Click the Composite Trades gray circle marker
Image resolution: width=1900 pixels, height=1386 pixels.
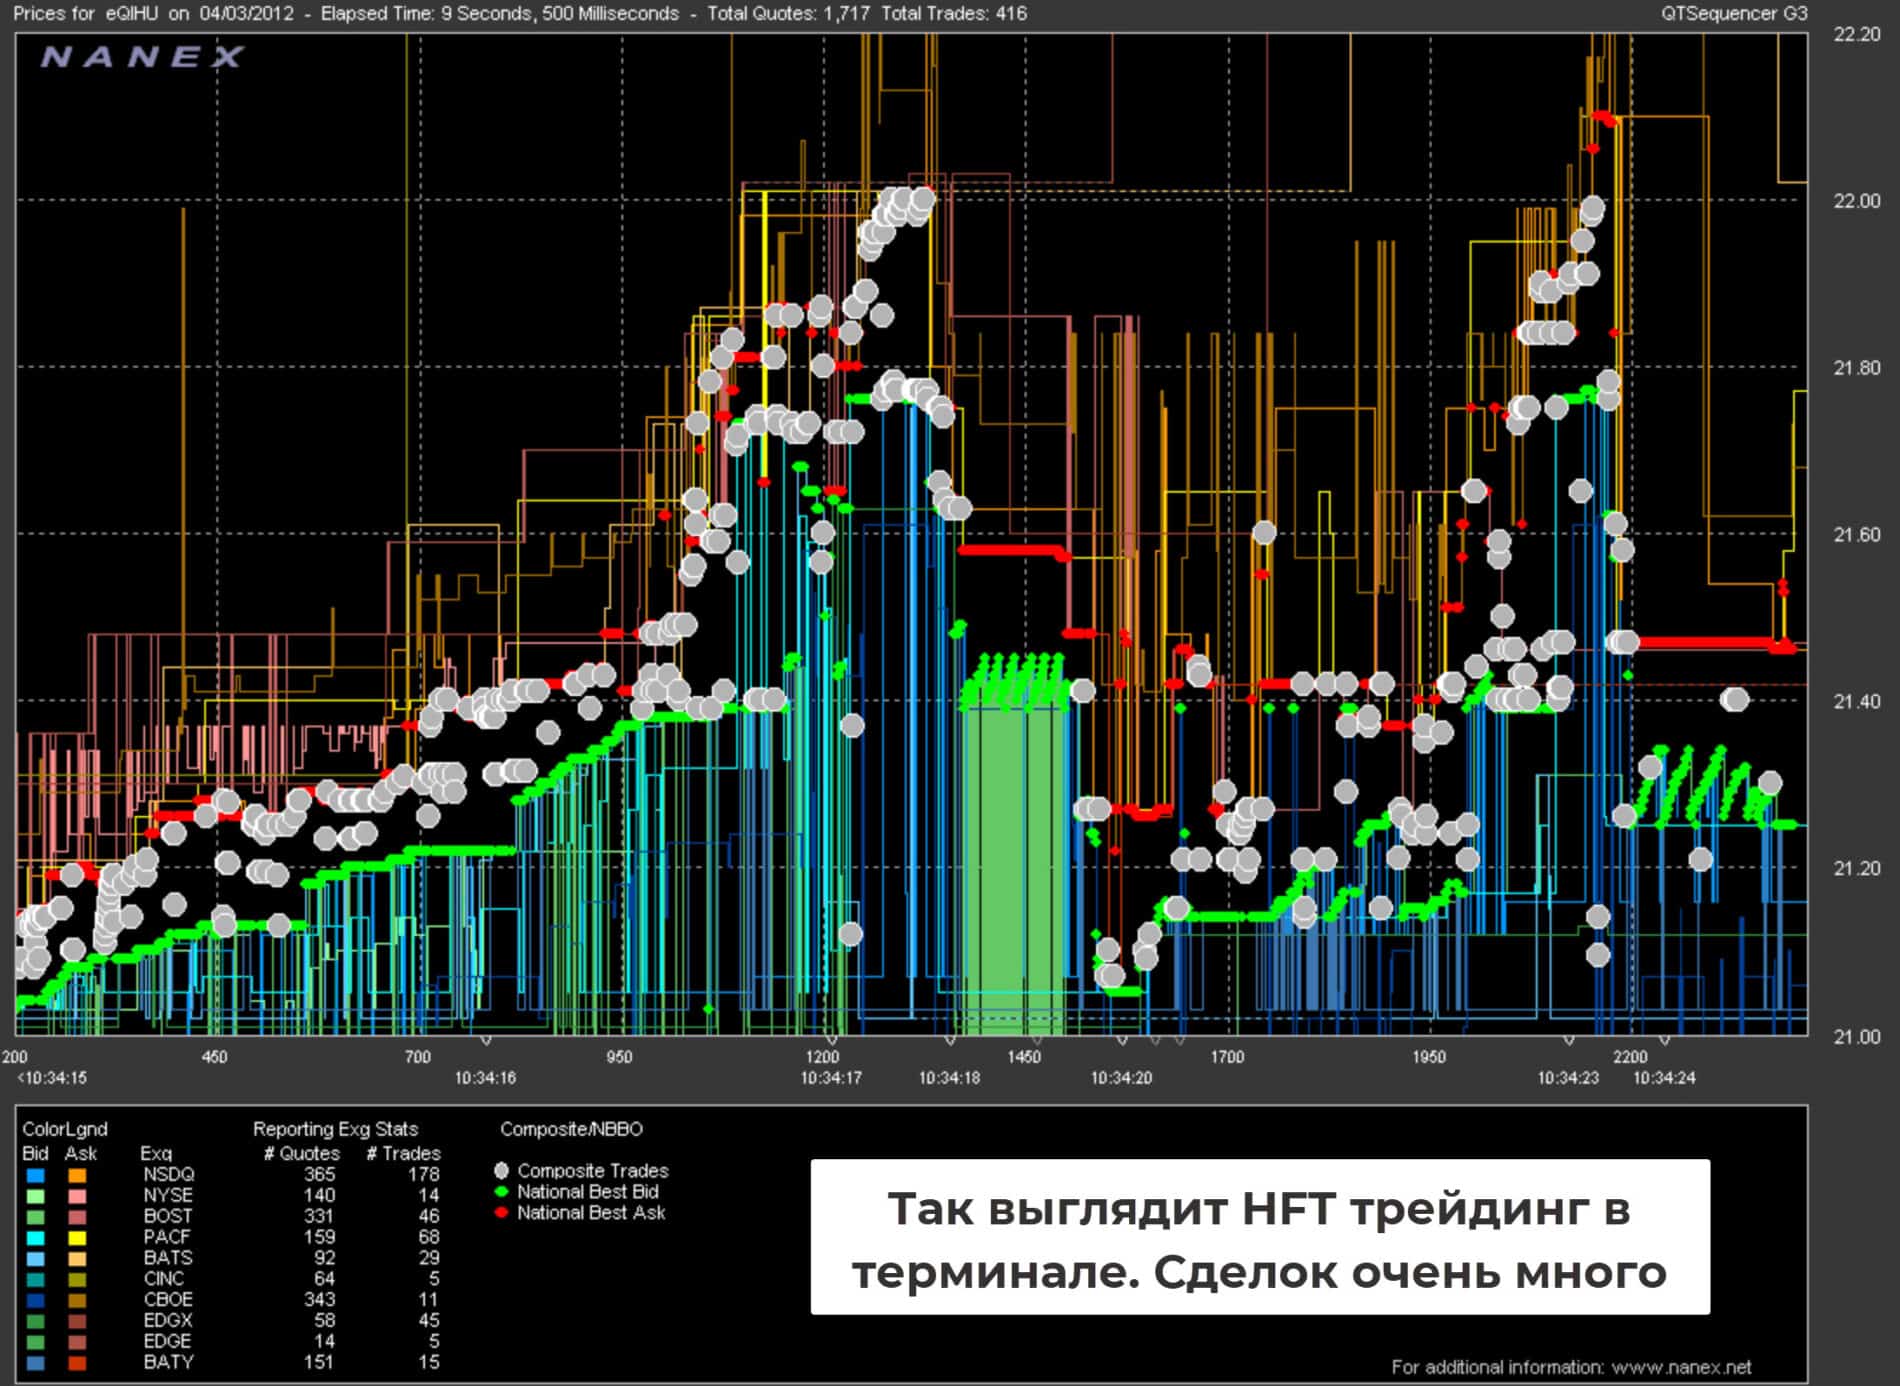point(502,1170)
